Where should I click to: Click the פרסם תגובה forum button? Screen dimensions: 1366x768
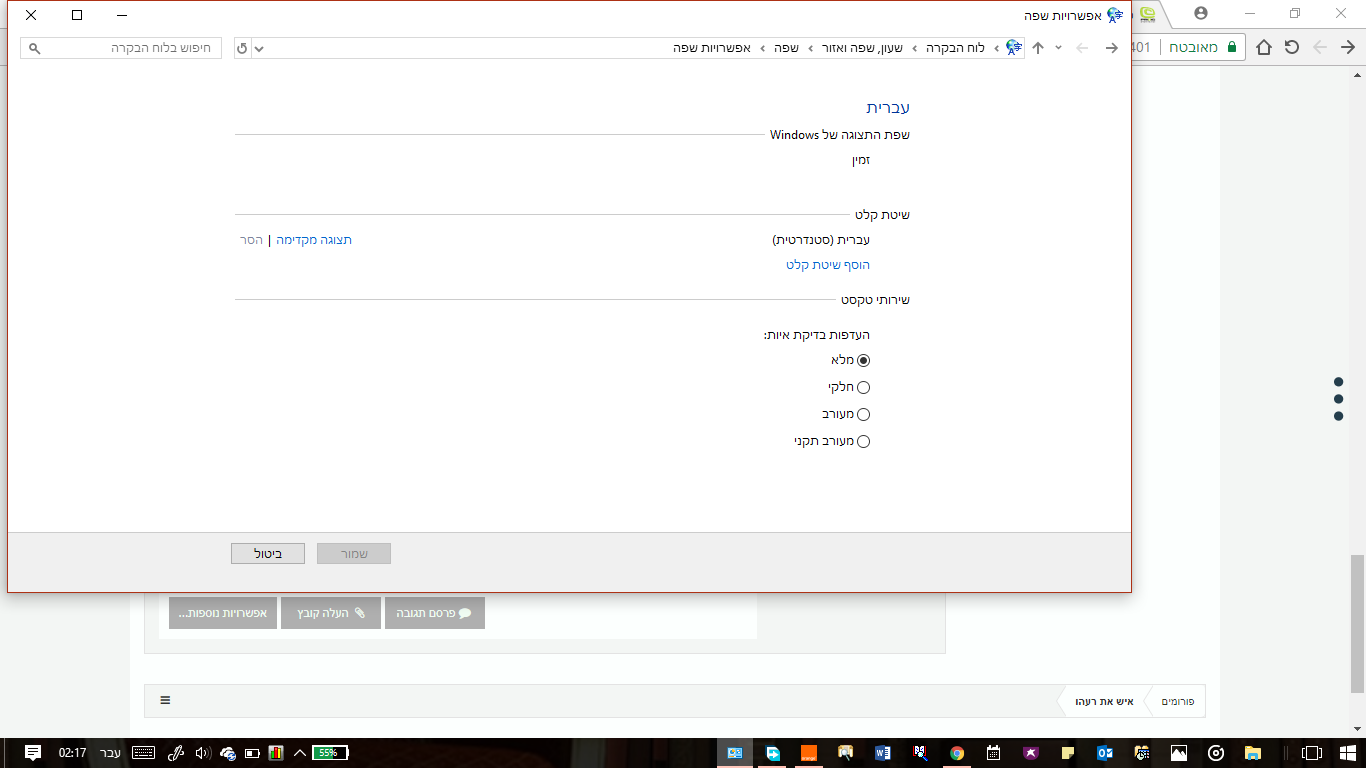click(435, 613)
